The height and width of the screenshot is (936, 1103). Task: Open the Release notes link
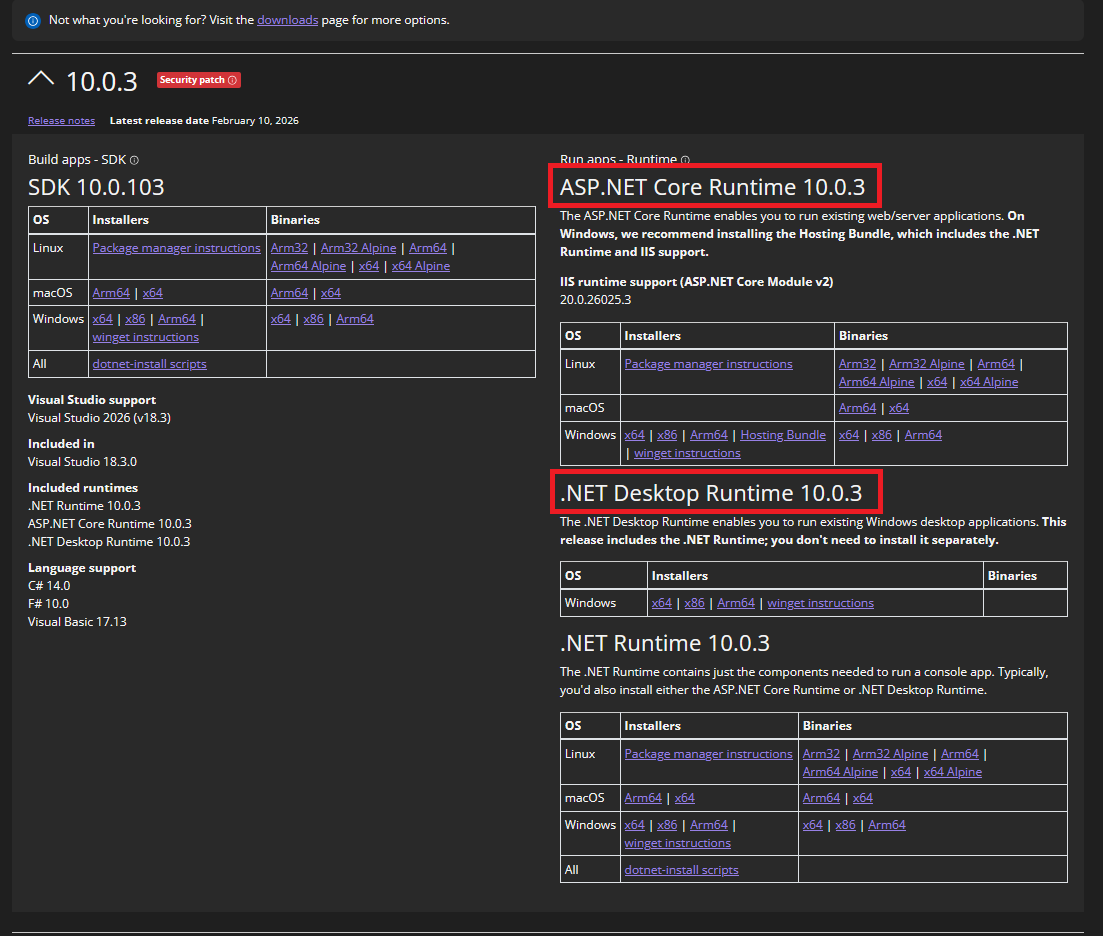[61, 121]
